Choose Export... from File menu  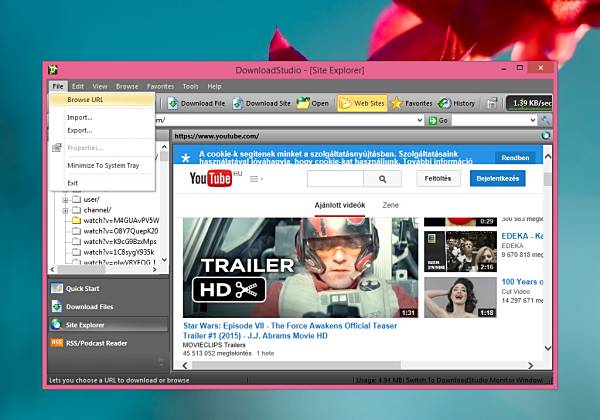pos(102,130)
